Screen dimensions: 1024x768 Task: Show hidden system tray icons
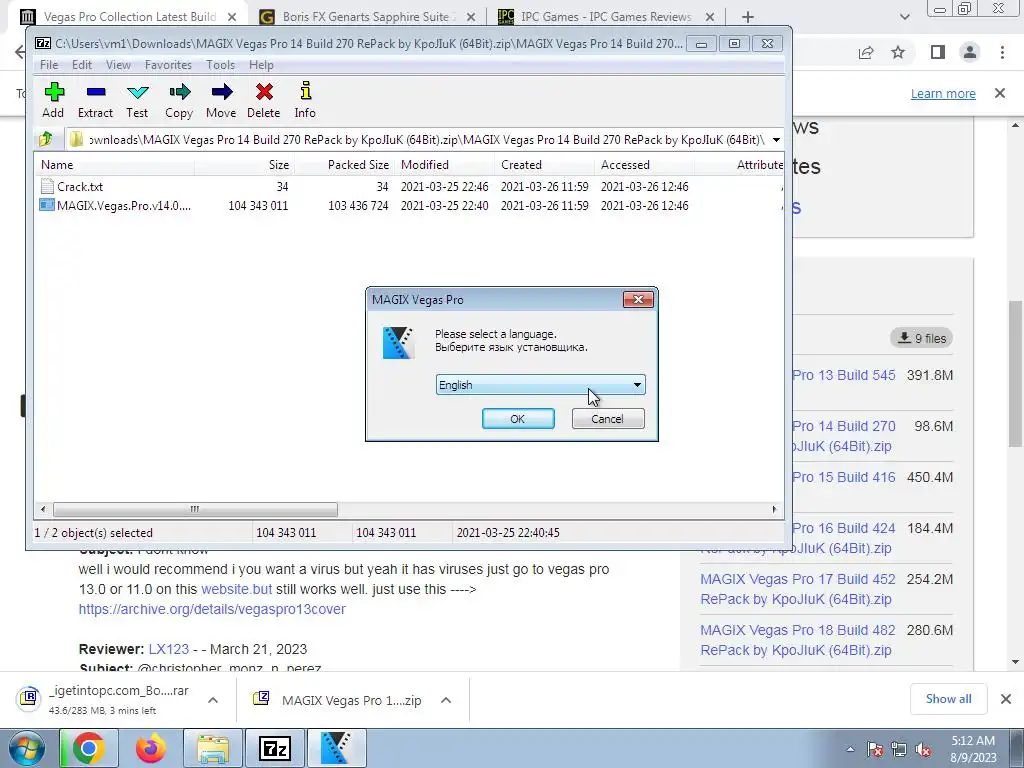[x=850, y=750]
